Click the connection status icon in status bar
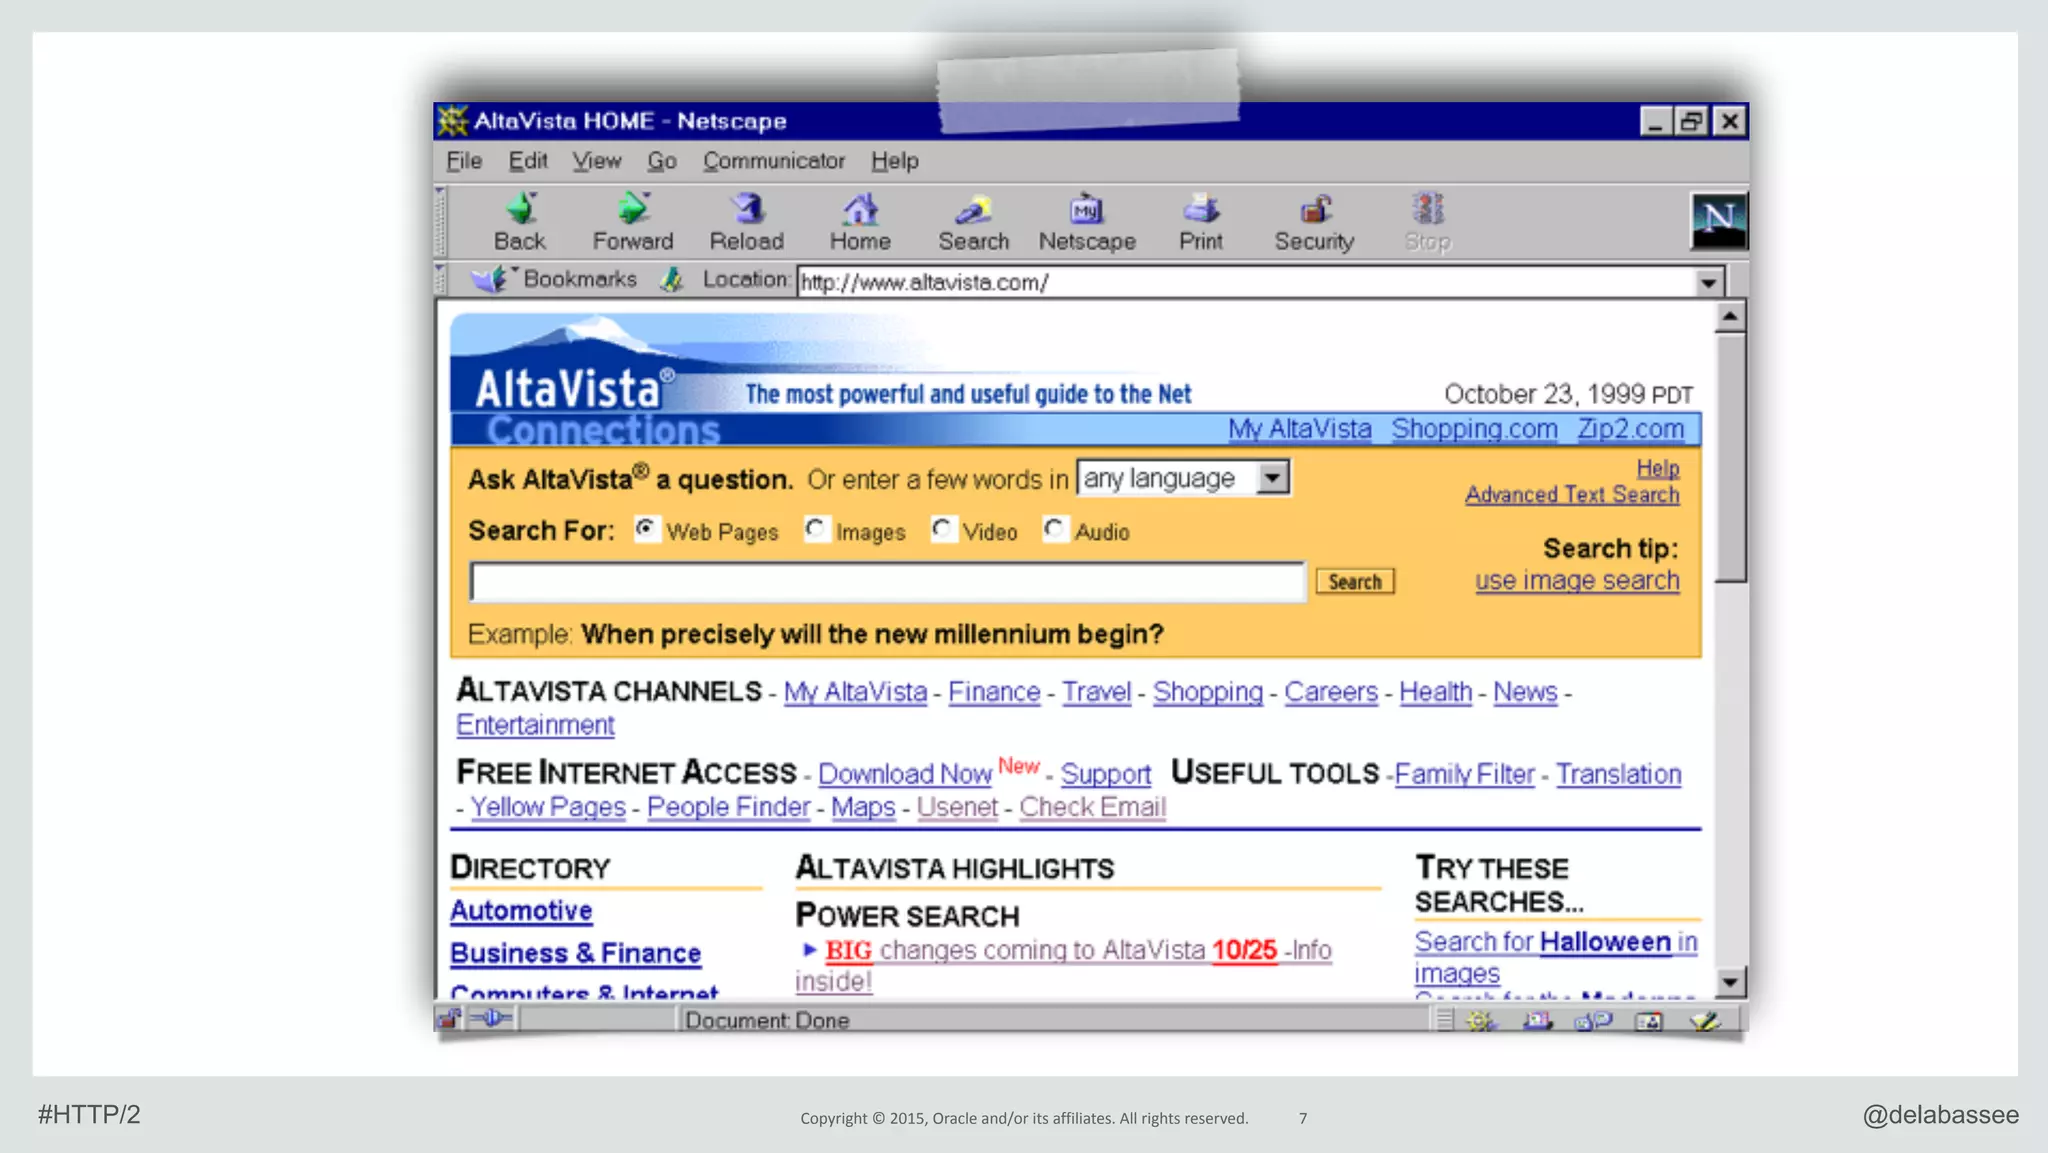2048x1153 pixels. pos(491,1019)
